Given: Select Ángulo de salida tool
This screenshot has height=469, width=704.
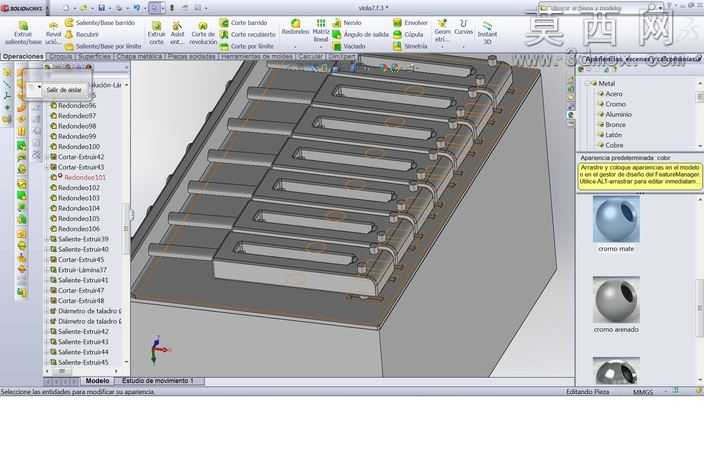Looking at the screenshot, I should (361, 34).
